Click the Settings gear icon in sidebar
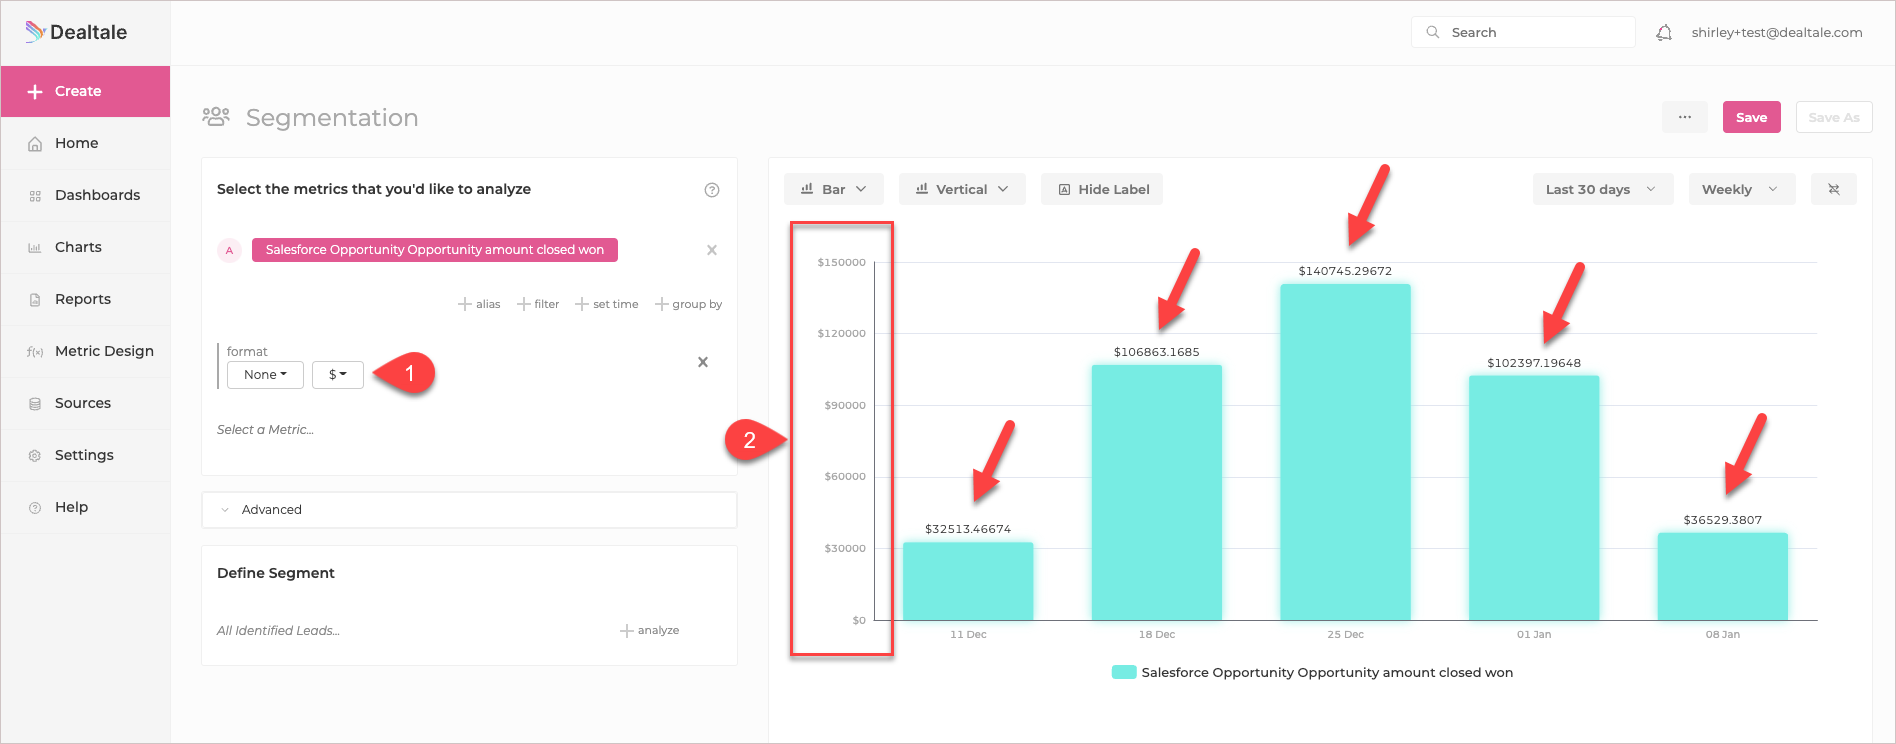Image resolution: width=1896 pixels, height=744 pixels. click(35, 455)
